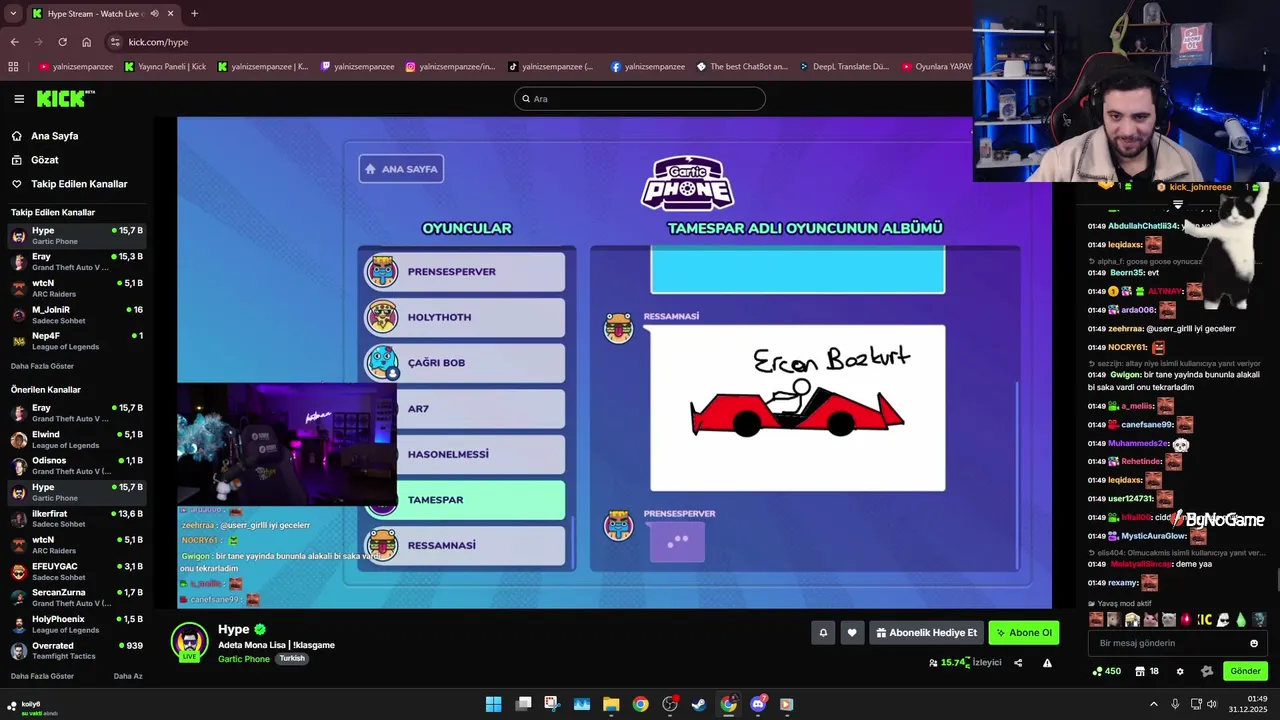Open Odisnos channel in recommended list
This screenshot has height=720, width=1280.
76,465
